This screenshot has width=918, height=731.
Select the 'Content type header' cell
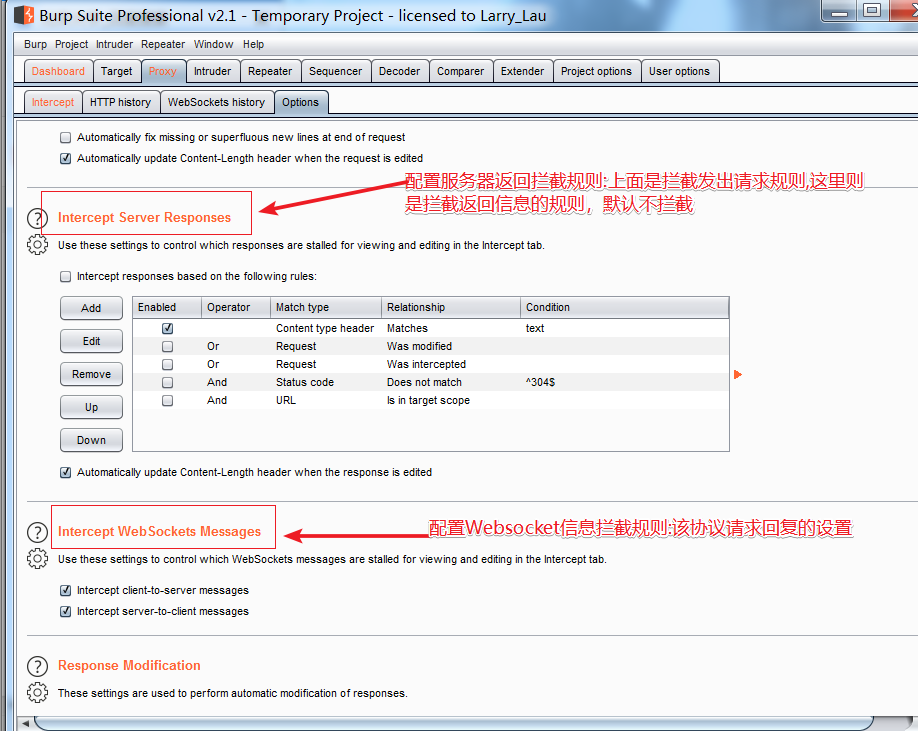click(x=326, y=328)
